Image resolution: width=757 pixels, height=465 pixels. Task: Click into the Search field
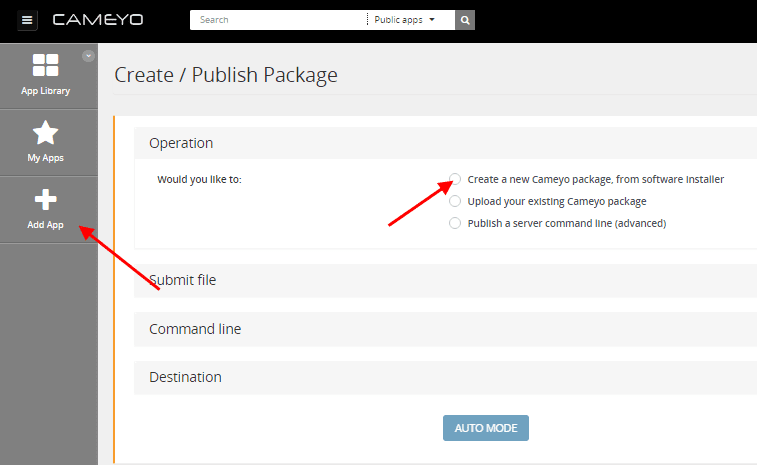279,20
